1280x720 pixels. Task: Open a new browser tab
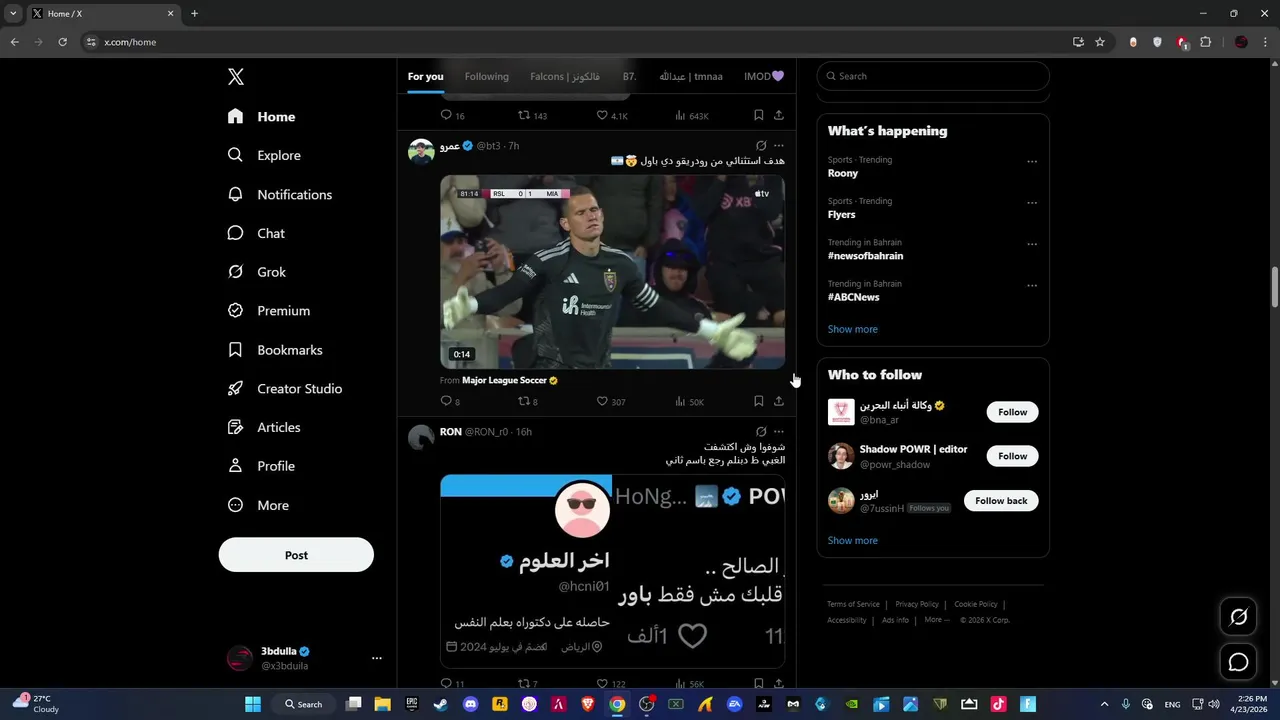tap(194, 14)
